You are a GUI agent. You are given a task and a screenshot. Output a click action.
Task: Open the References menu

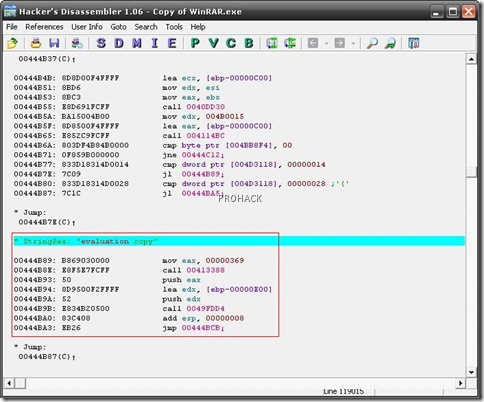[x=44, y=27]
